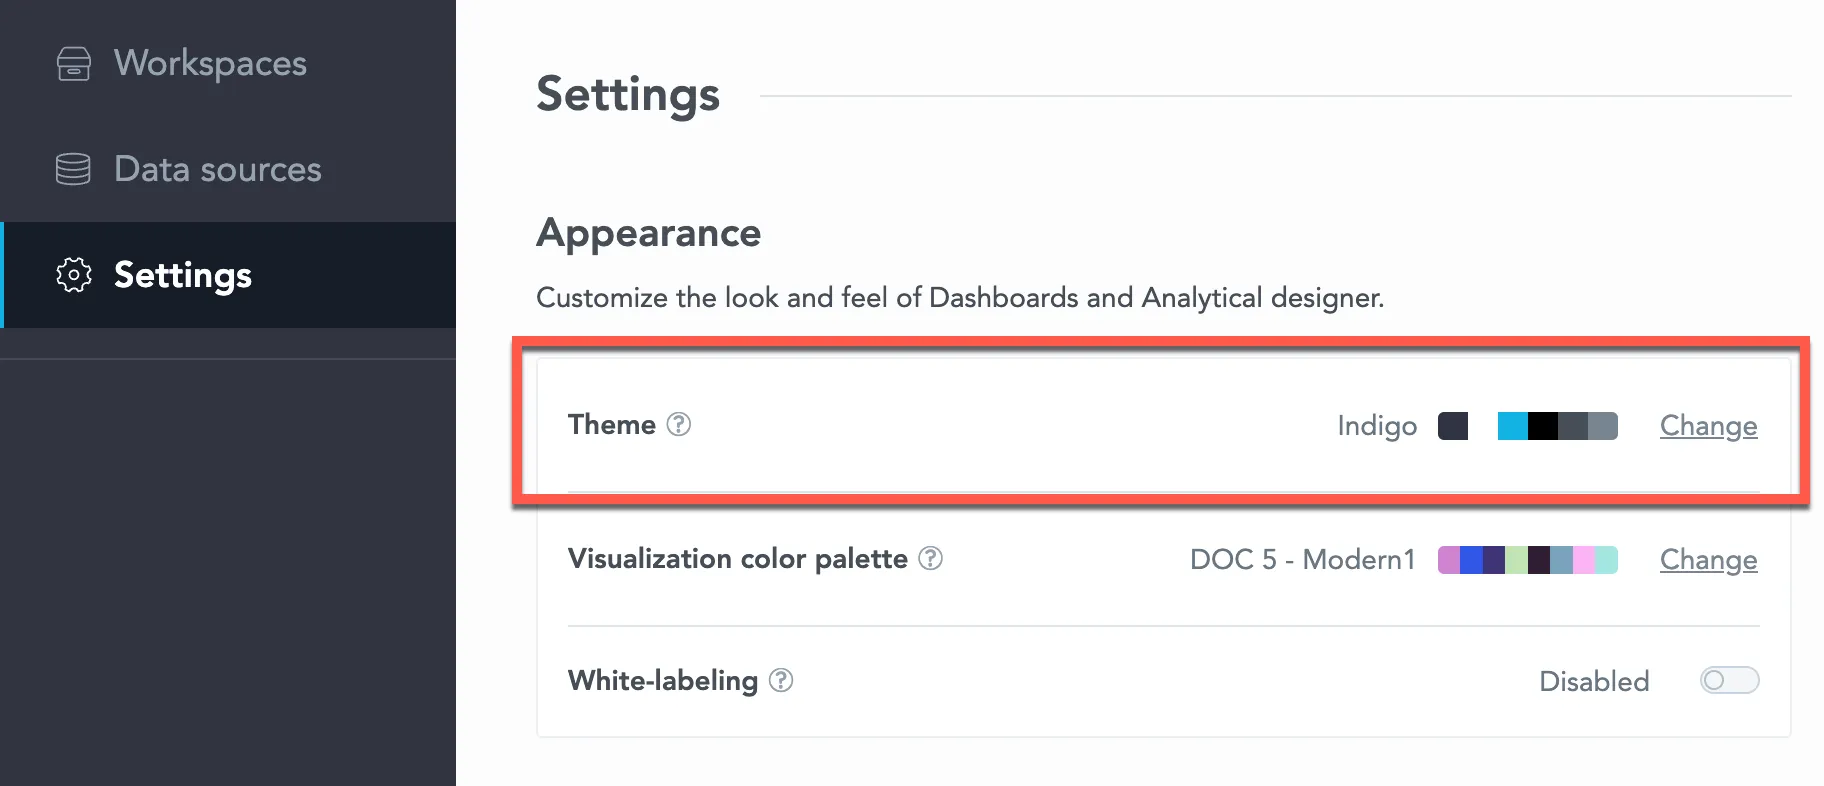The width and height of the screenshot is (1824, 786).
Task: Click the Disabled label beside the toggle
Action: tap(1593, 681)
